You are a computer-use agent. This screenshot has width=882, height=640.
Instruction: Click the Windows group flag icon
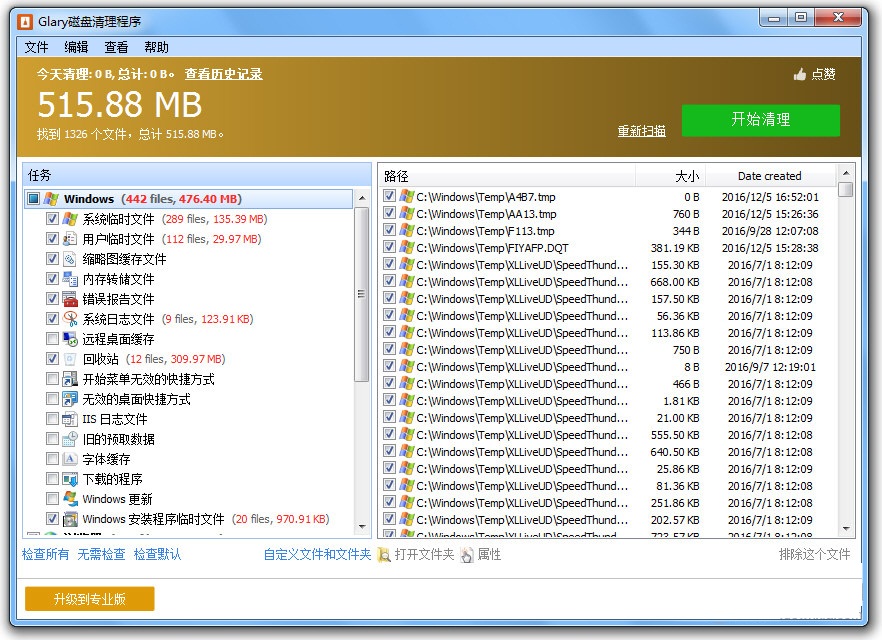pyautogui.click(x=51, y=199)
